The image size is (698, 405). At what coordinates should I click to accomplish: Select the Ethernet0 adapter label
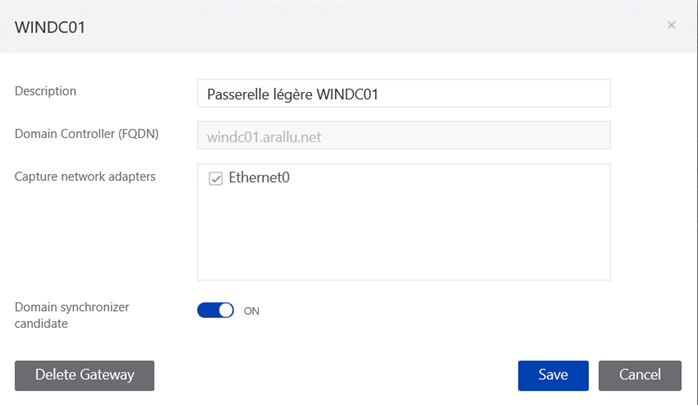(x=259, y=178)
